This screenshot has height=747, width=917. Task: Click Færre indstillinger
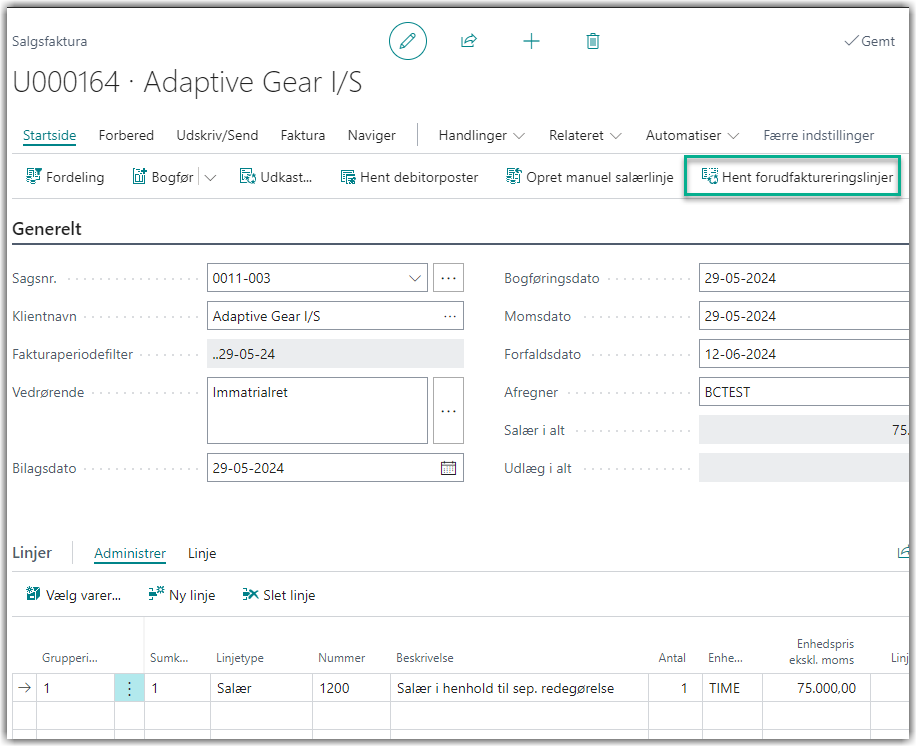tap(819, 135)
